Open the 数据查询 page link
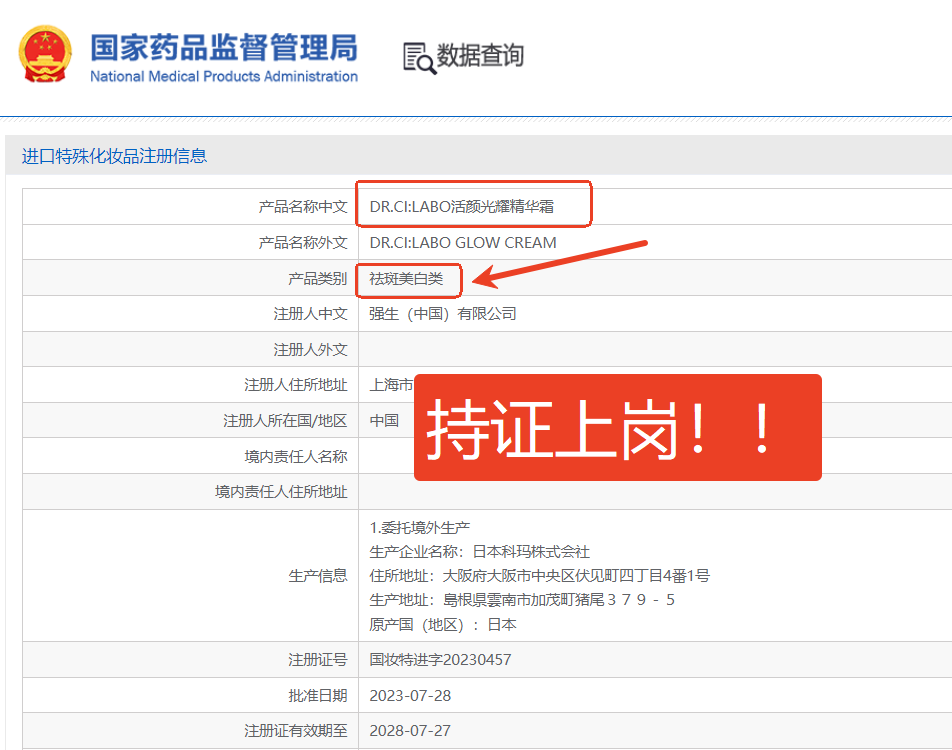Image resolution: width=952 pixels, height=750 pixels. click(480, 56)
